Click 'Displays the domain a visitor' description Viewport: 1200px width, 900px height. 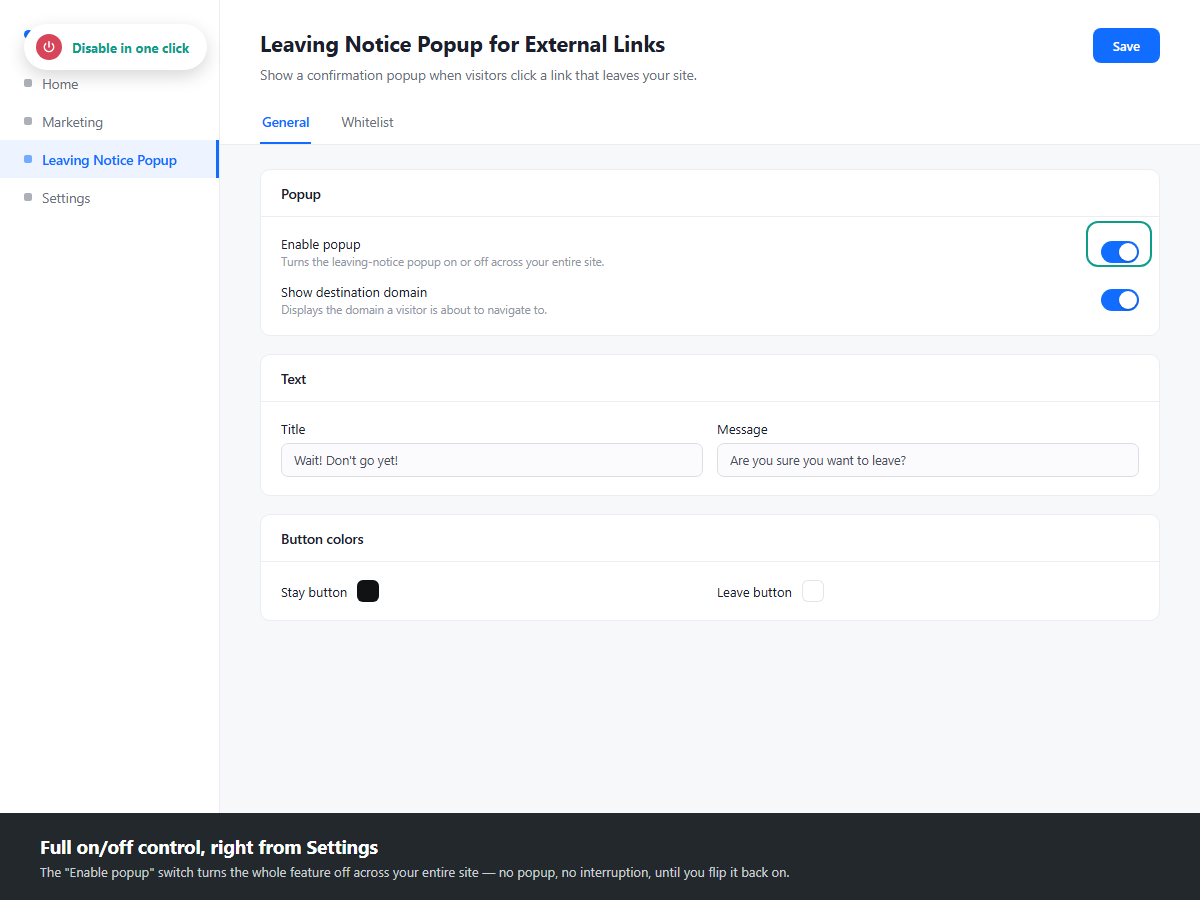(x=414, y=310)
